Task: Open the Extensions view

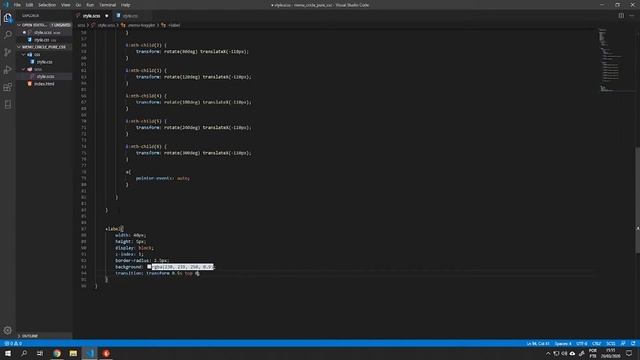Action: tap(8, 87)
